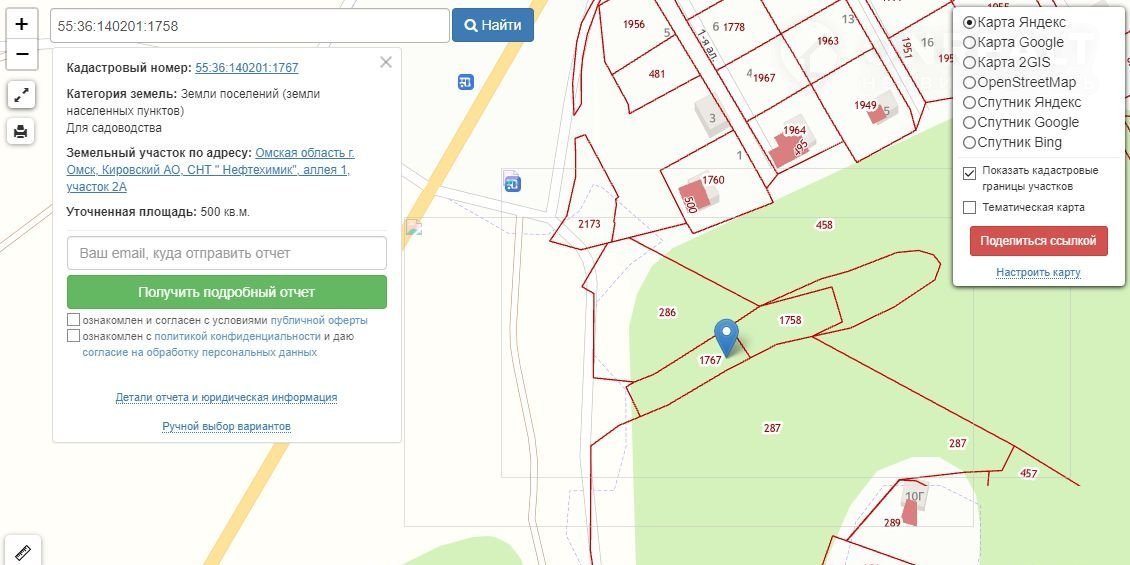Click the blue location pin marker
1130x565 pixels.
[727, 336]
